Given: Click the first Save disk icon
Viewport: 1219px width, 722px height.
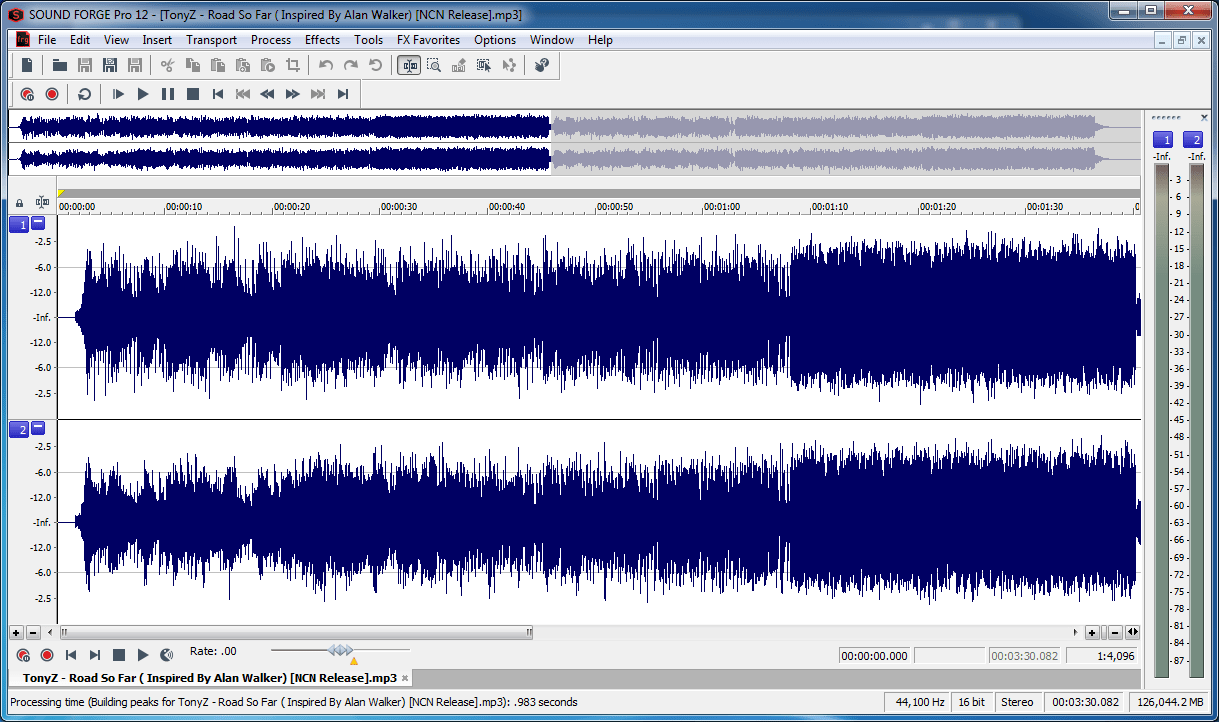Looking at the screenshot, I should click(x=85, y=65).
